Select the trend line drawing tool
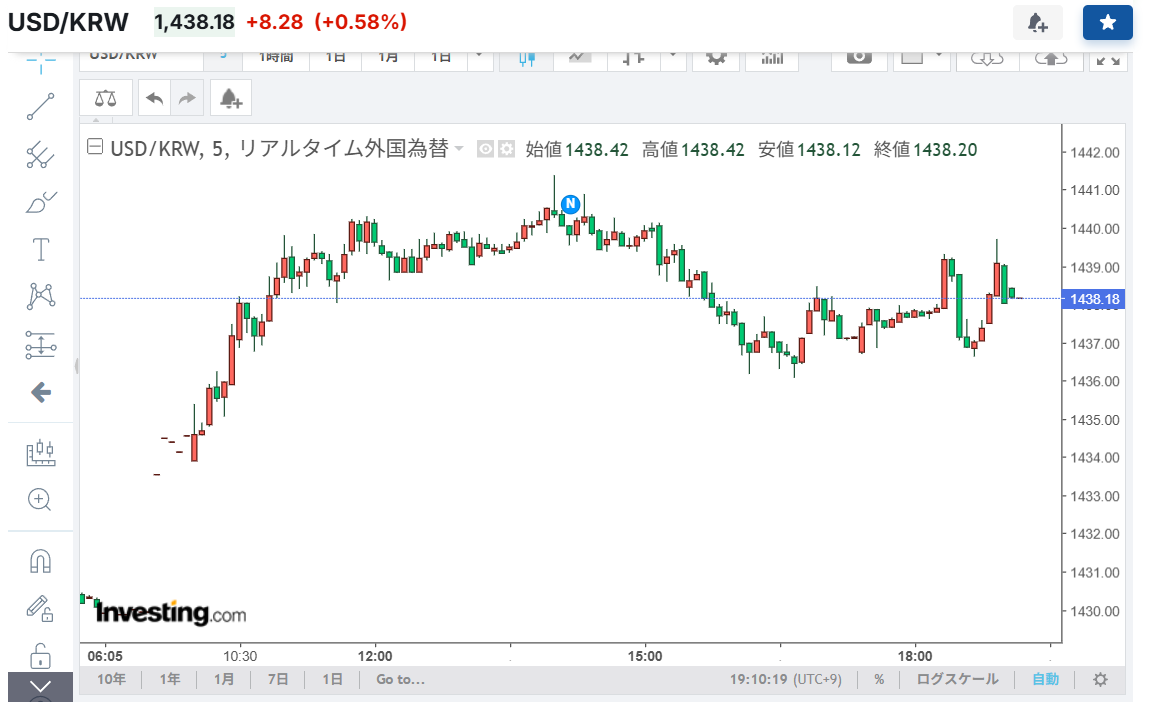The width and height of the screenshot is (1163, 710). [40, 105]
